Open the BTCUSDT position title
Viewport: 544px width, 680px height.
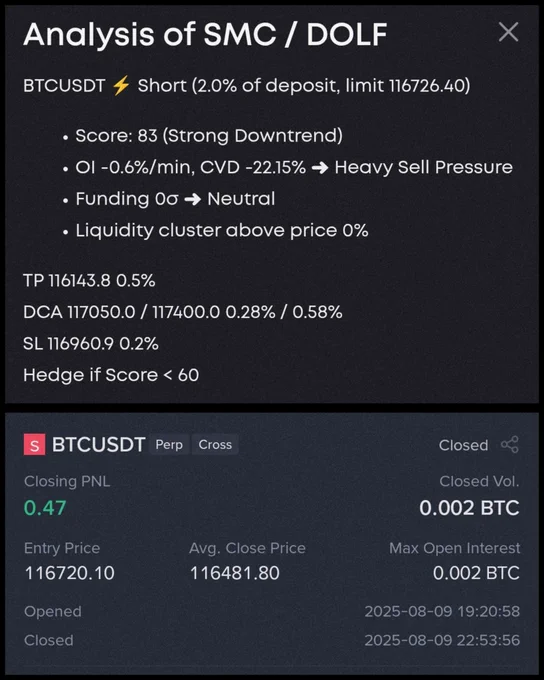(x=98, y=445)
